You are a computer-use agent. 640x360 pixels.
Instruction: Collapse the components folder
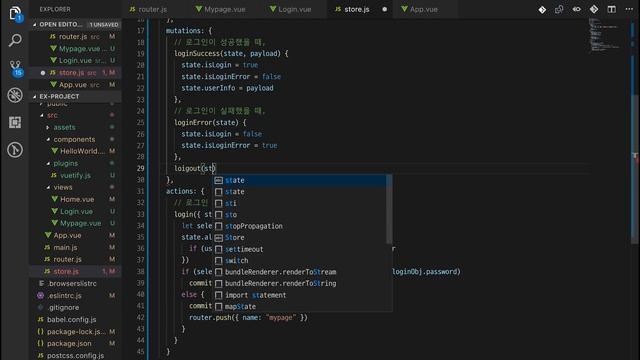[x=74, y=139]
